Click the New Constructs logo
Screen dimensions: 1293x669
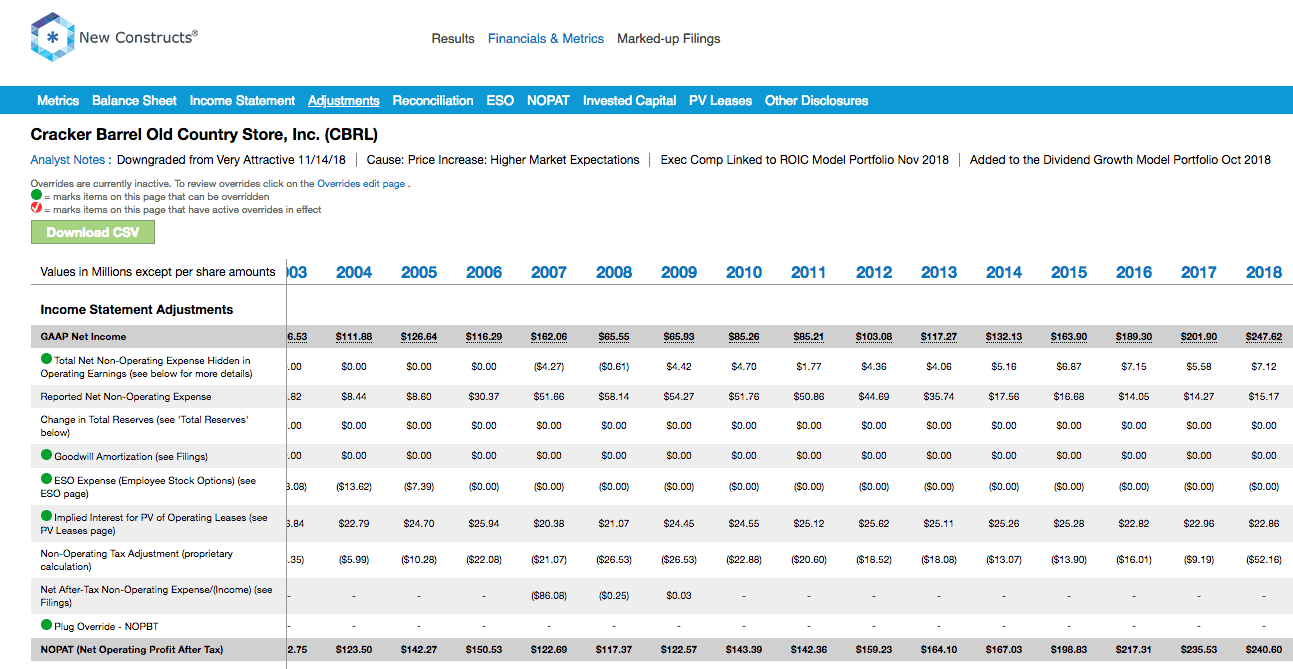click(115, 38)
